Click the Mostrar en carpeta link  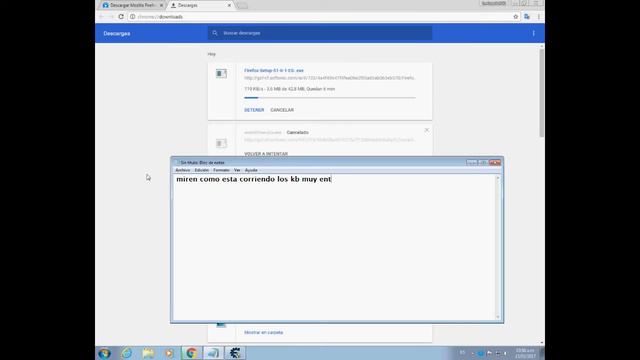264,333
